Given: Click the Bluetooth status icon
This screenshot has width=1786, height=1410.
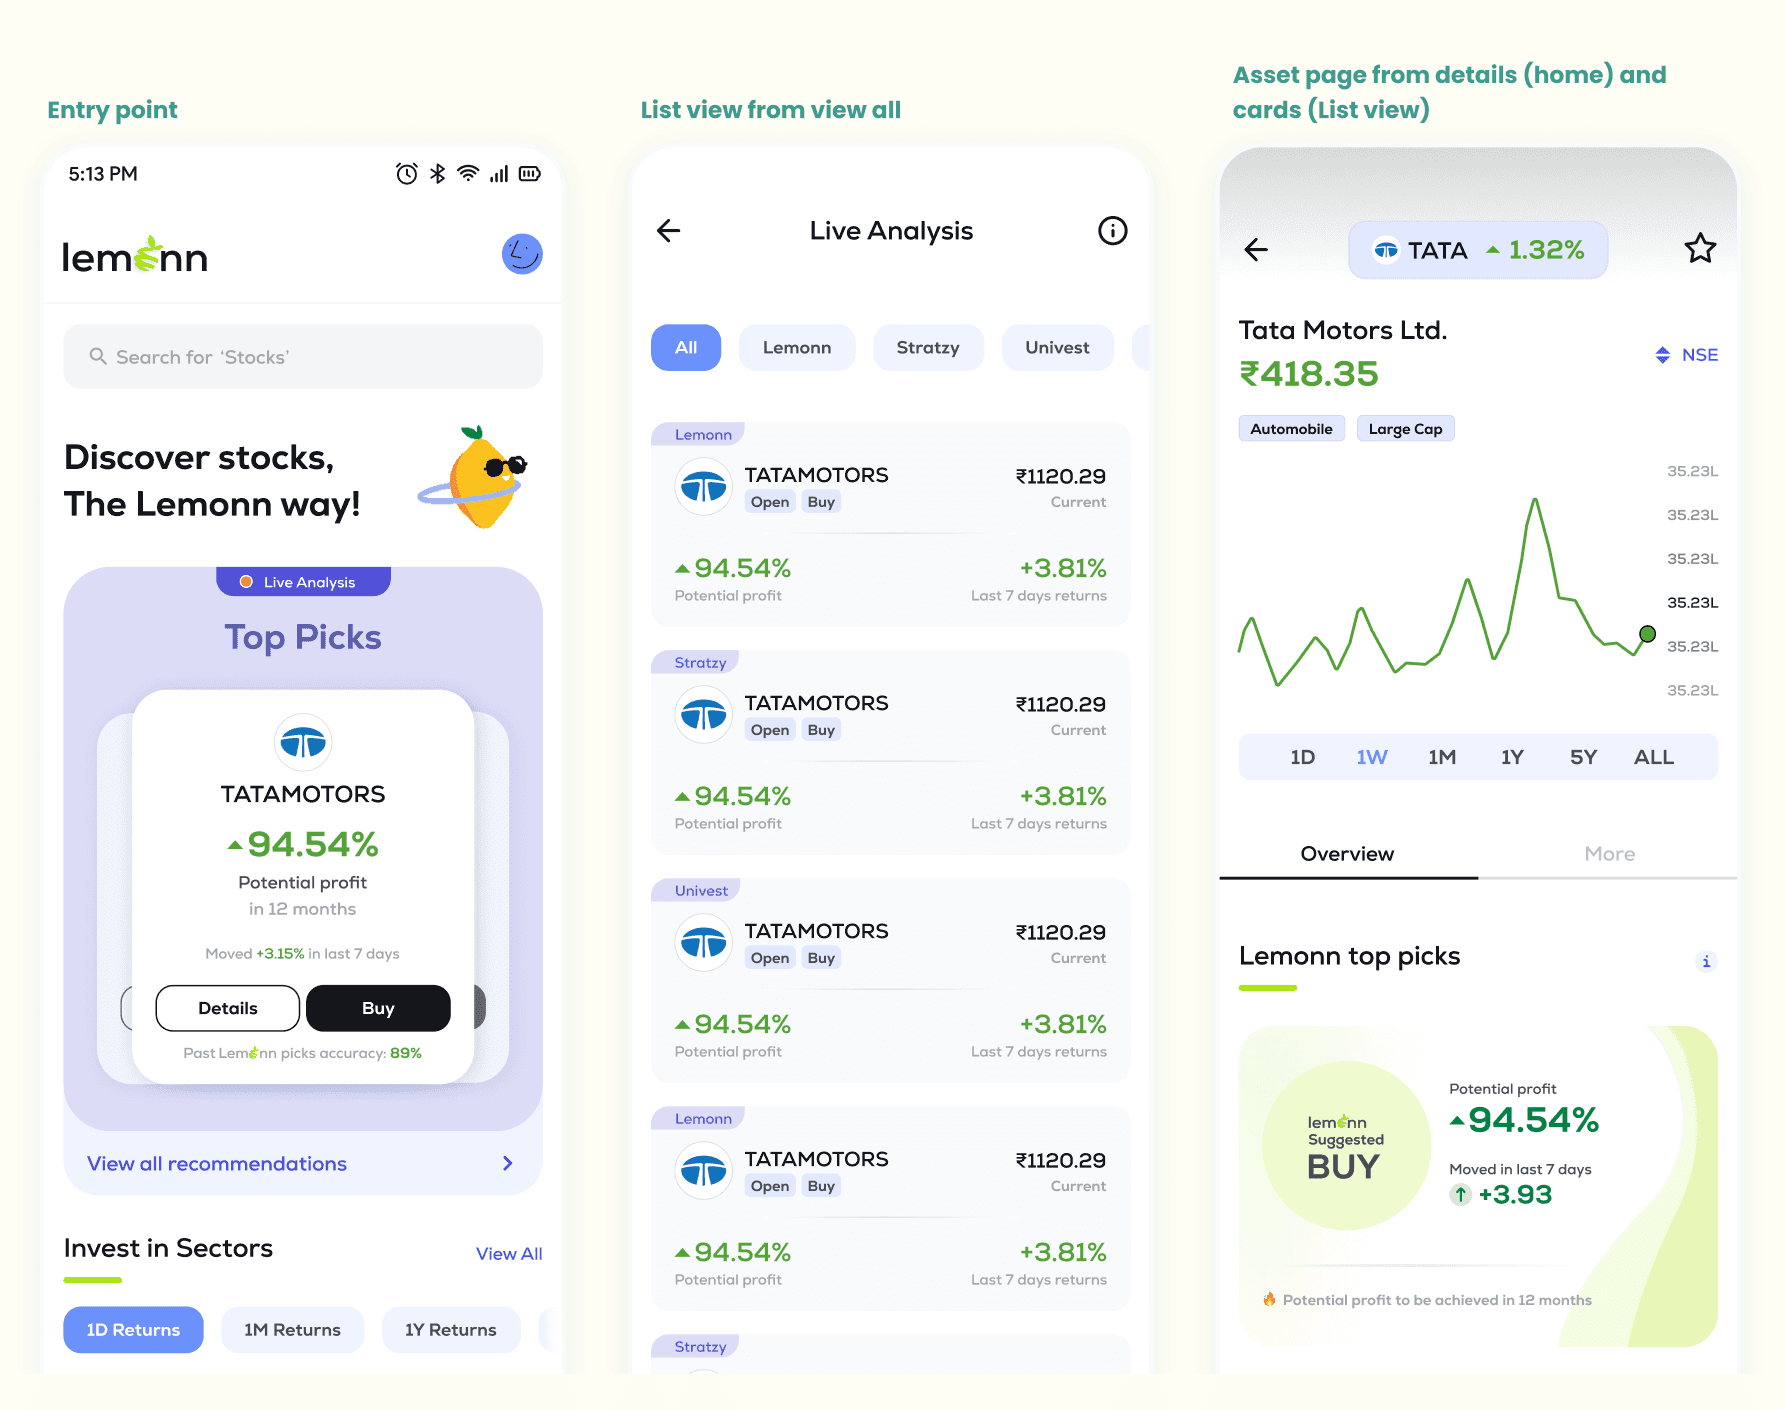Looking at the screenshot, I should (438, 174).
